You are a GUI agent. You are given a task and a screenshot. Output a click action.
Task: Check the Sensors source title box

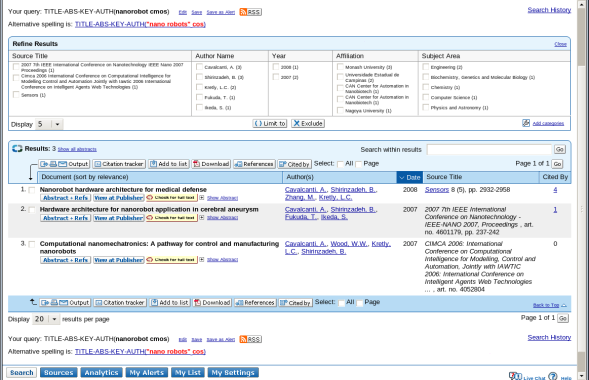click(x=16, y=95)
